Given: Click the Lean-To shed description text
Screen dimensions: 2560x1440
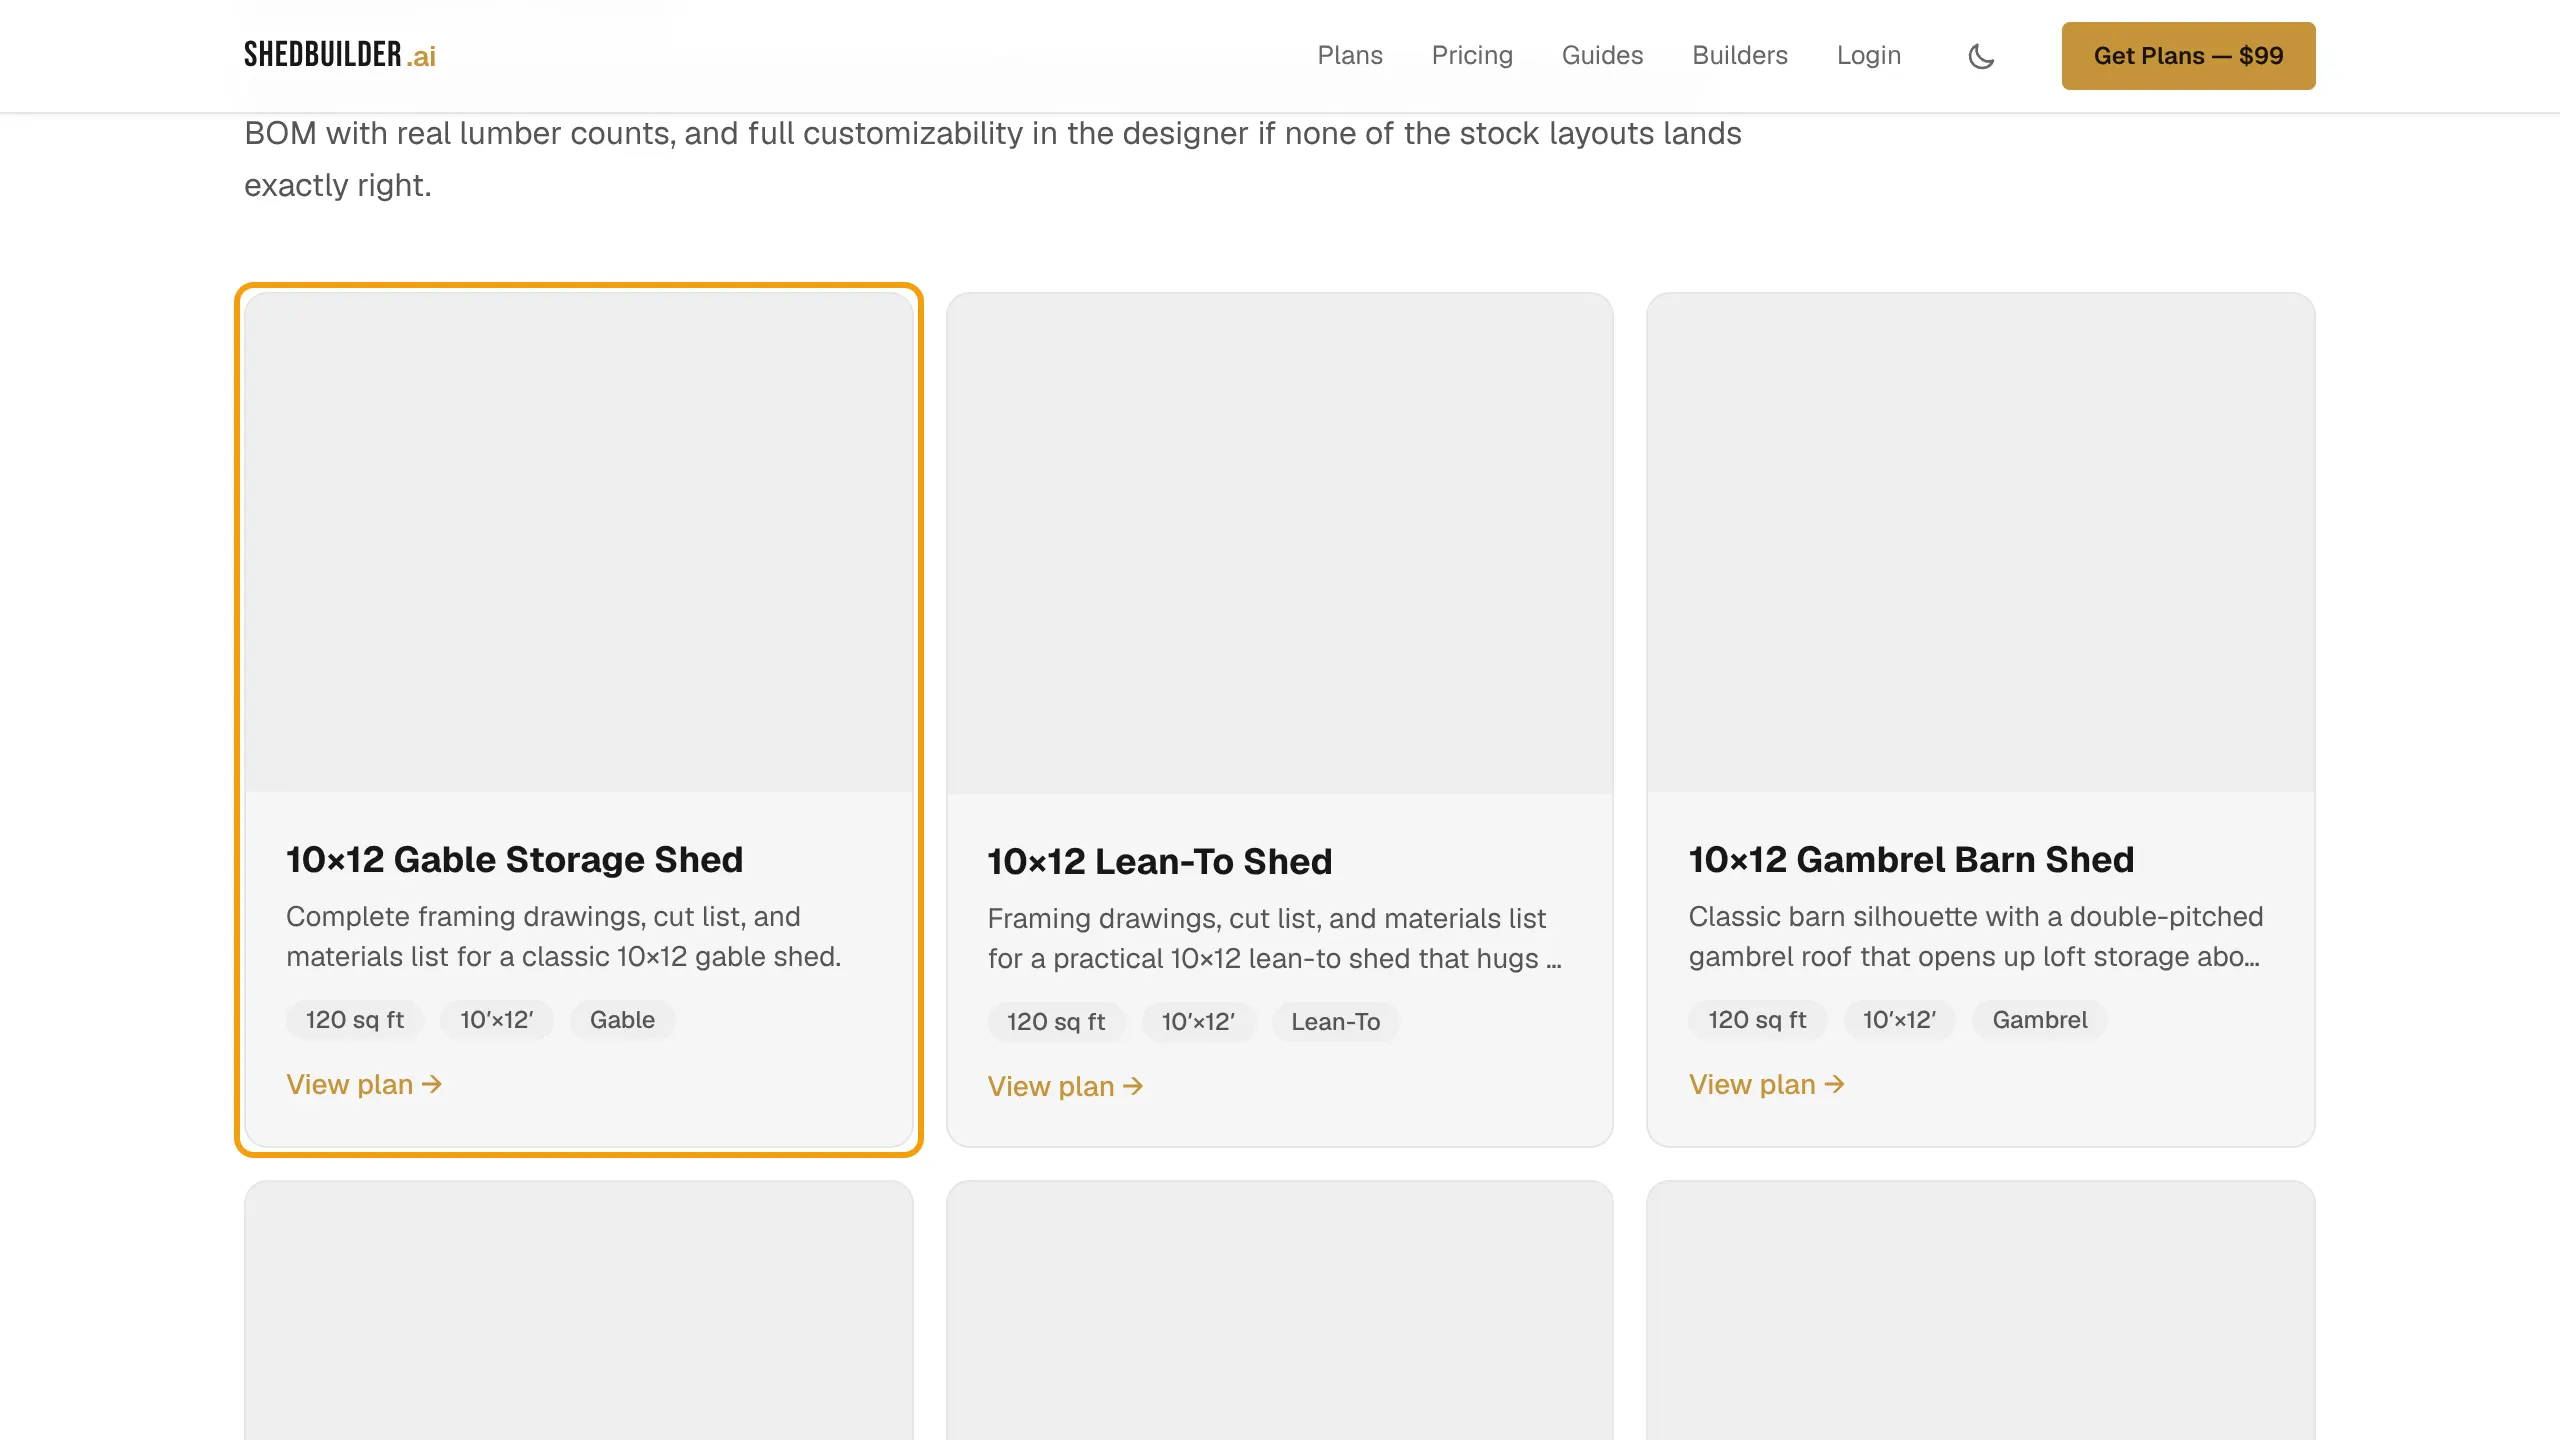Looking at the screenshot, I should (1274, 938).
